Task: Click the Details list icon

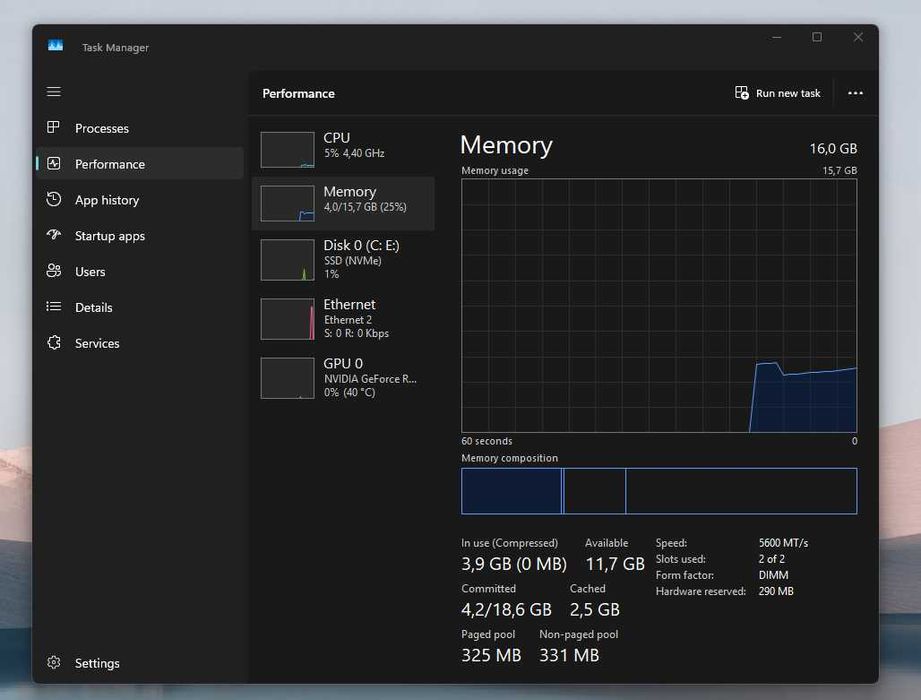Action: point(54,307)
